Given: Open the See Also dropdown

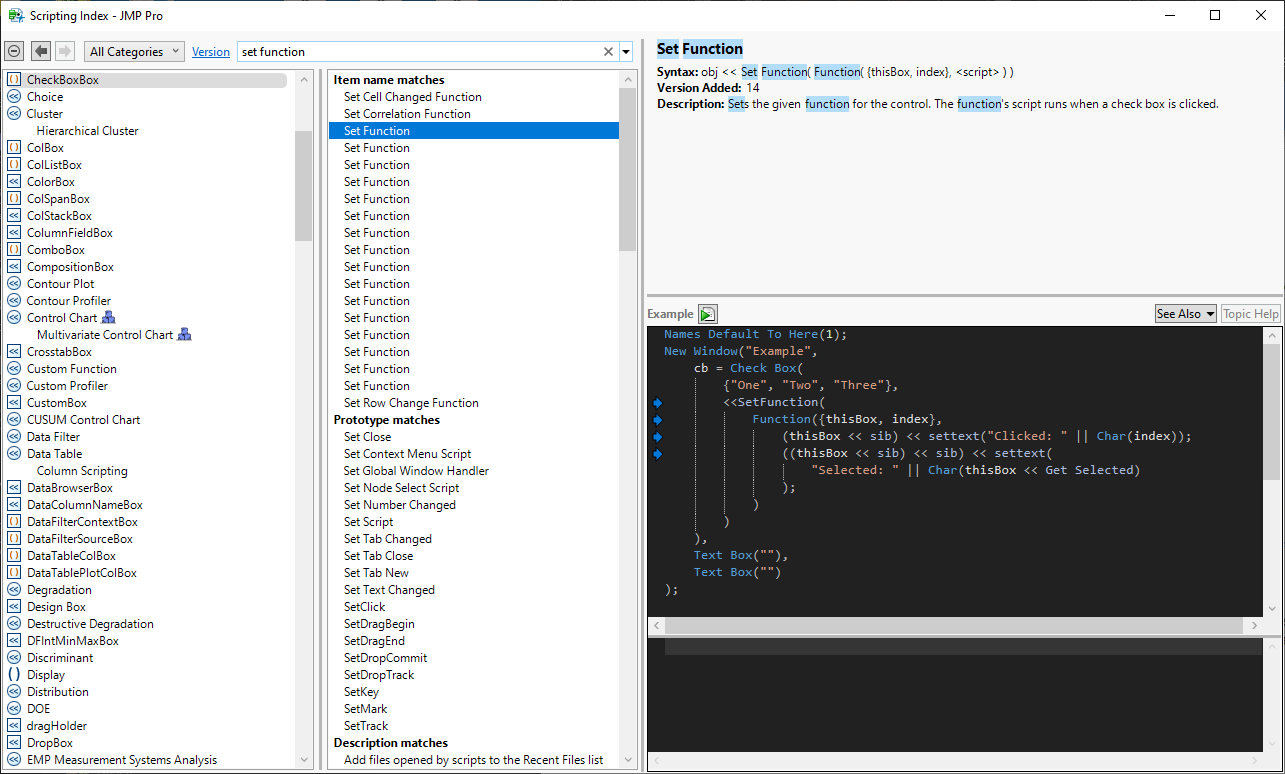Looking at the screenshot, I should pos(1185,314).
